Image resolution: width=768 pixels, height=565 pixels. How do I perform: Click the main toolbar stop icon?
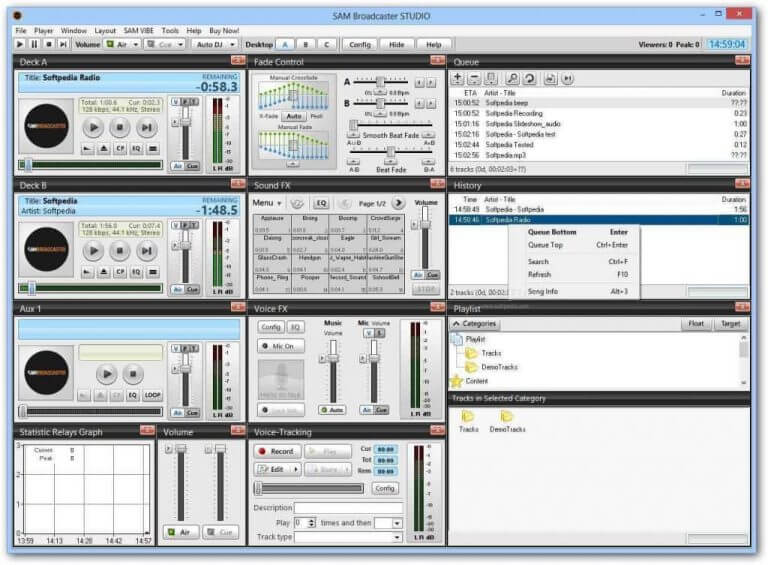point(48,44)
